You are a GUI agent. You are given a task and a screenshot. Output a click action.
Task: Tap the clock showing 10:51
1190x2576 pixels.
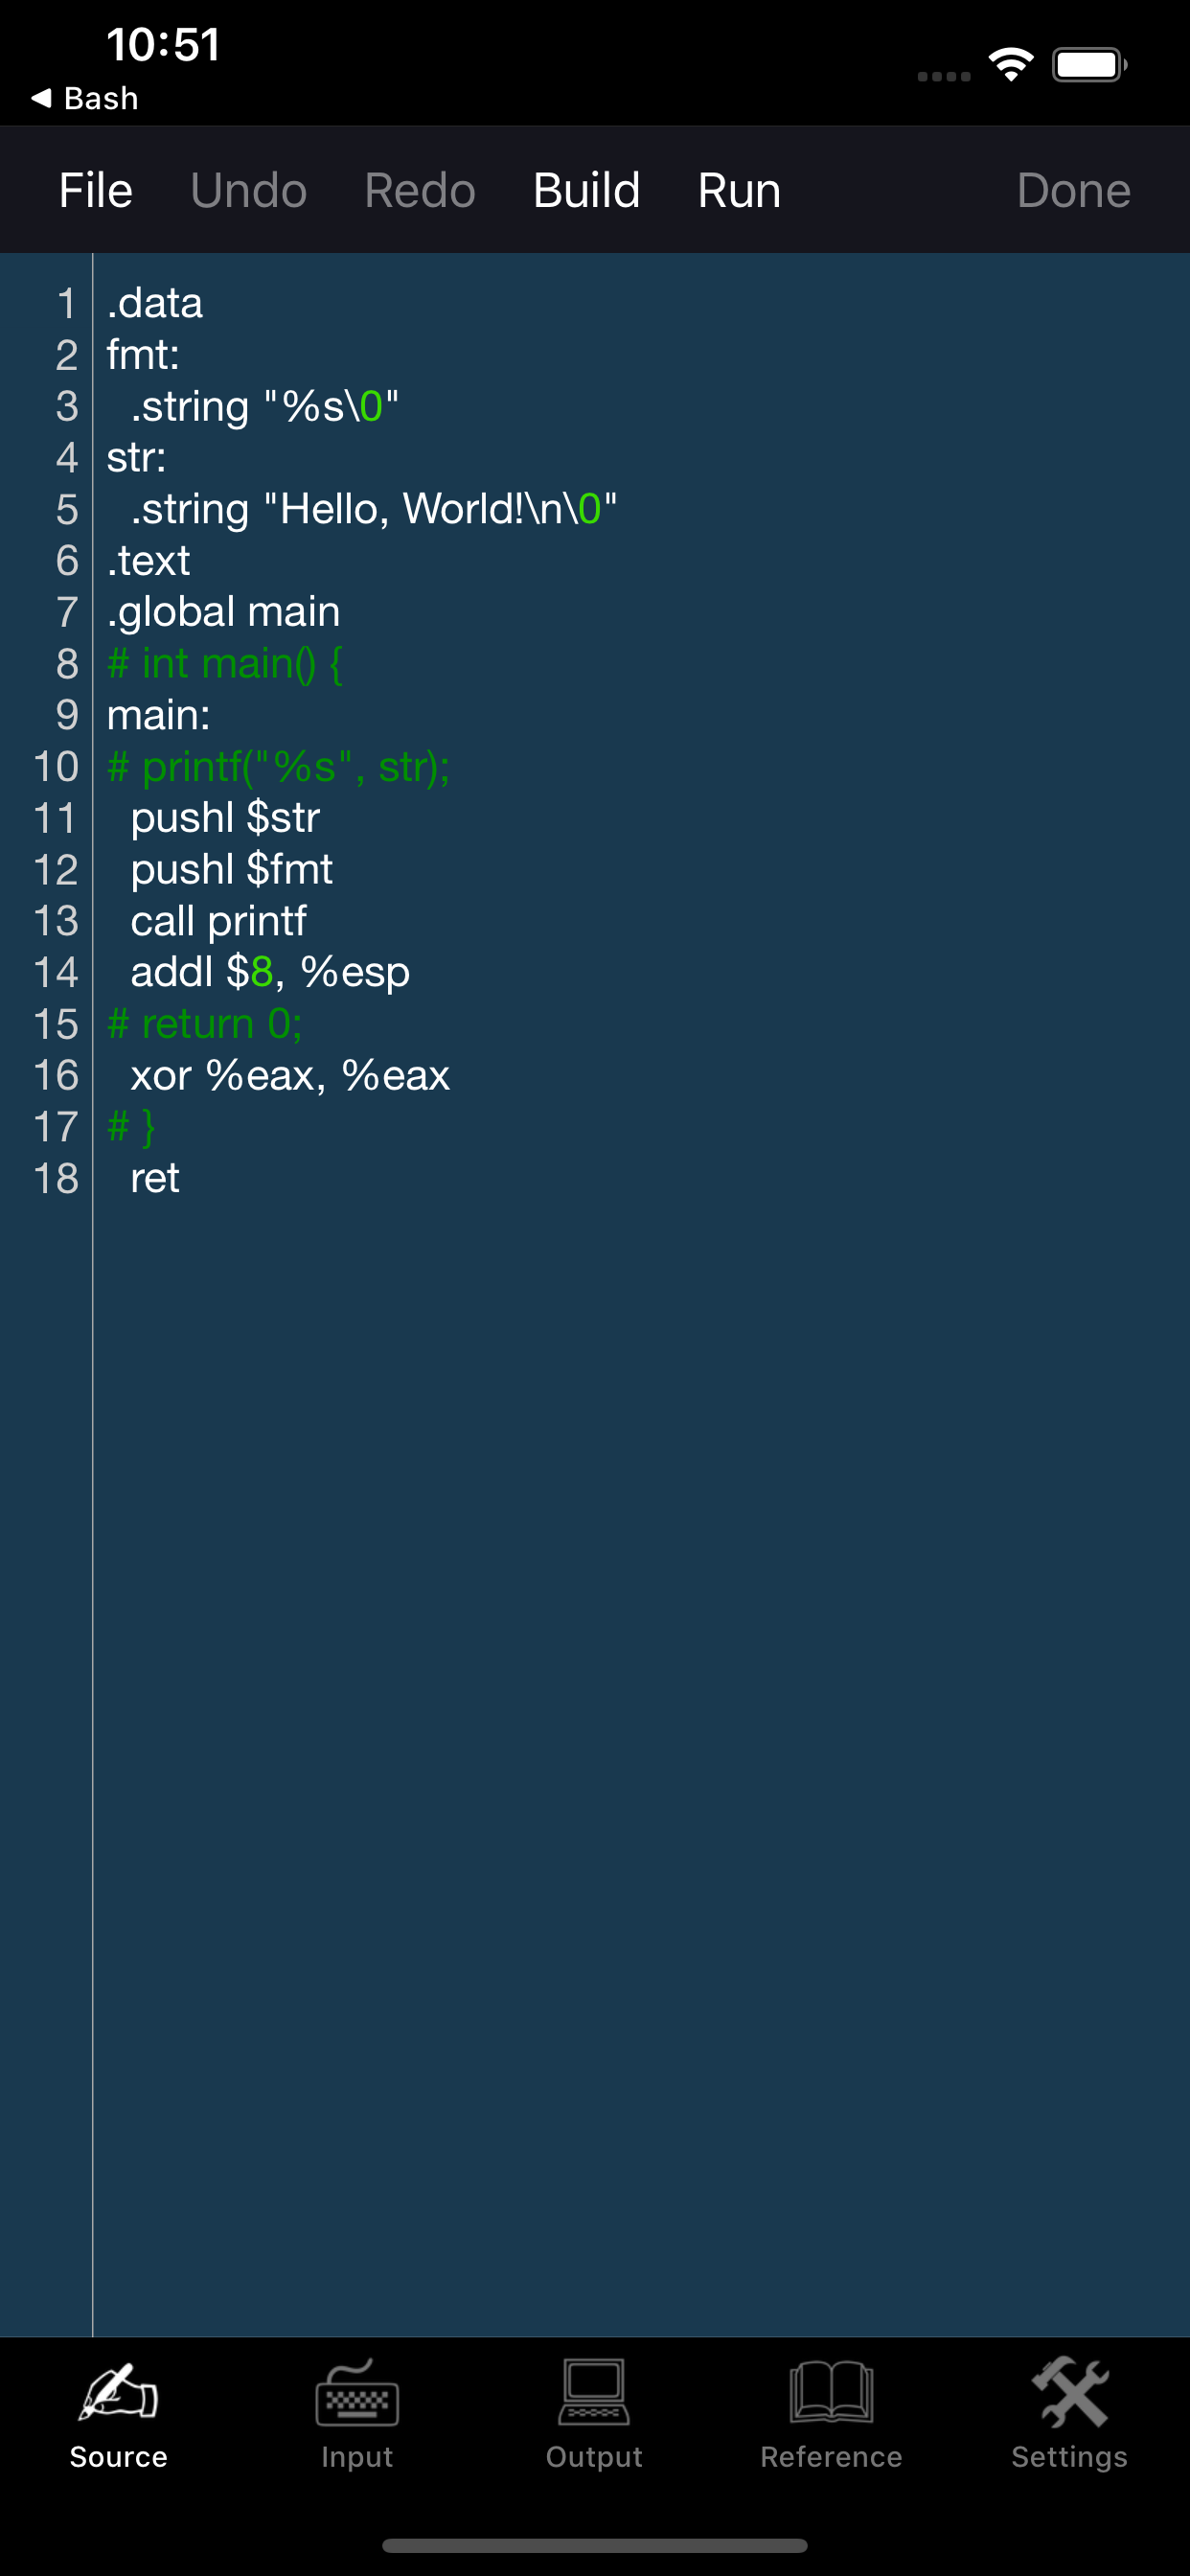(163, 44)
